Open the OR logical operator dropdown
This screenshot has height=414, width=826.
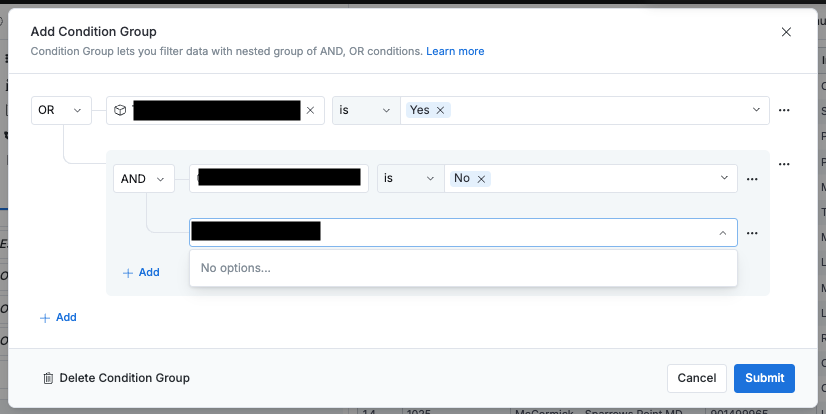click(61, 110)
